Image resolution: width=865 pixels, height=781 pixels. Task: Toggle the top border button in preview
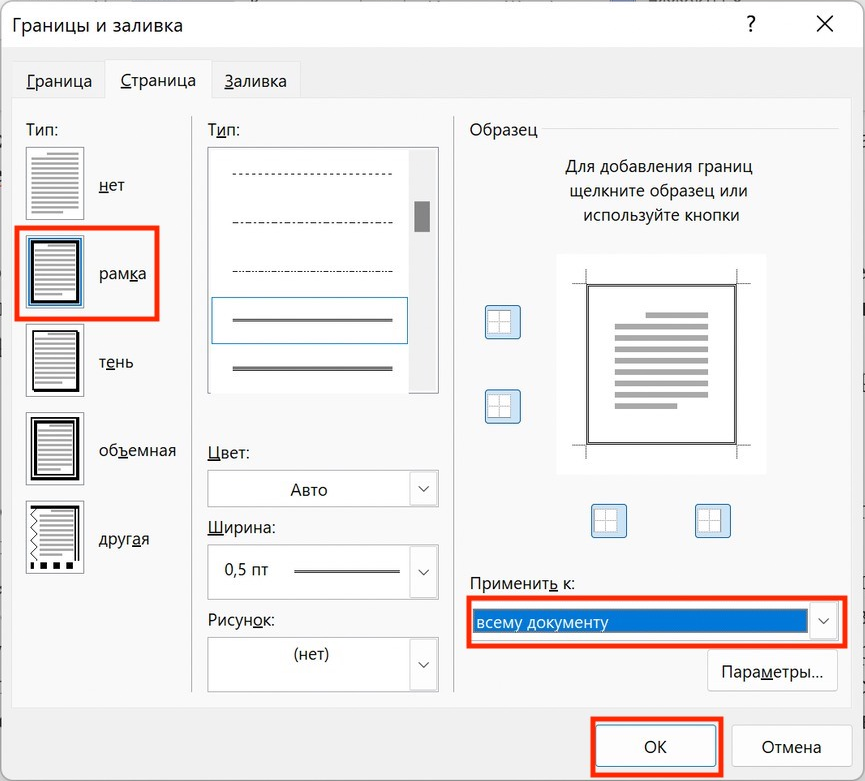tap(503, 322)
